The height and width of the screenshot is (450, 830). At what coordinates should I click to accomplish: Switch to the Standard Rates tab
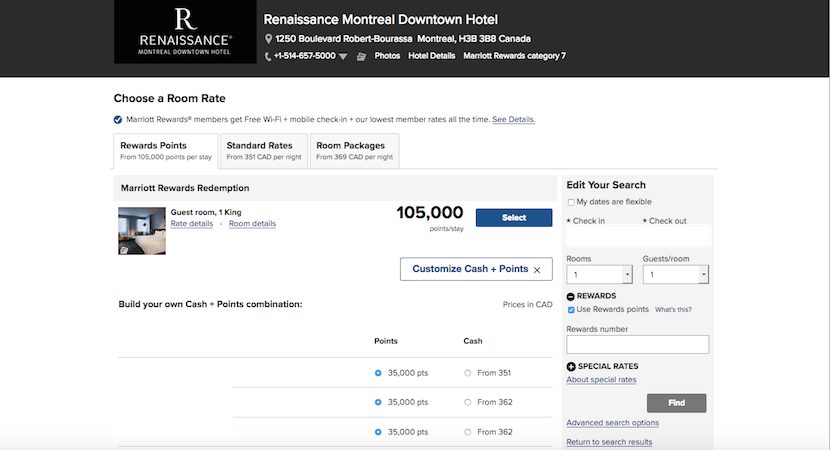263,150
